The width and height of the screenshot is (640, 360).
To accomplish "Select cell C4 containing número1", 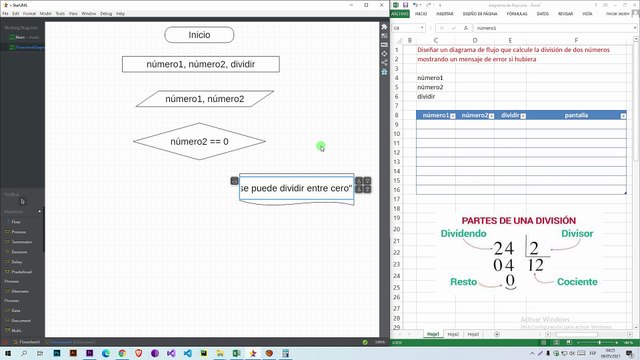I will (x=436, y=78).
